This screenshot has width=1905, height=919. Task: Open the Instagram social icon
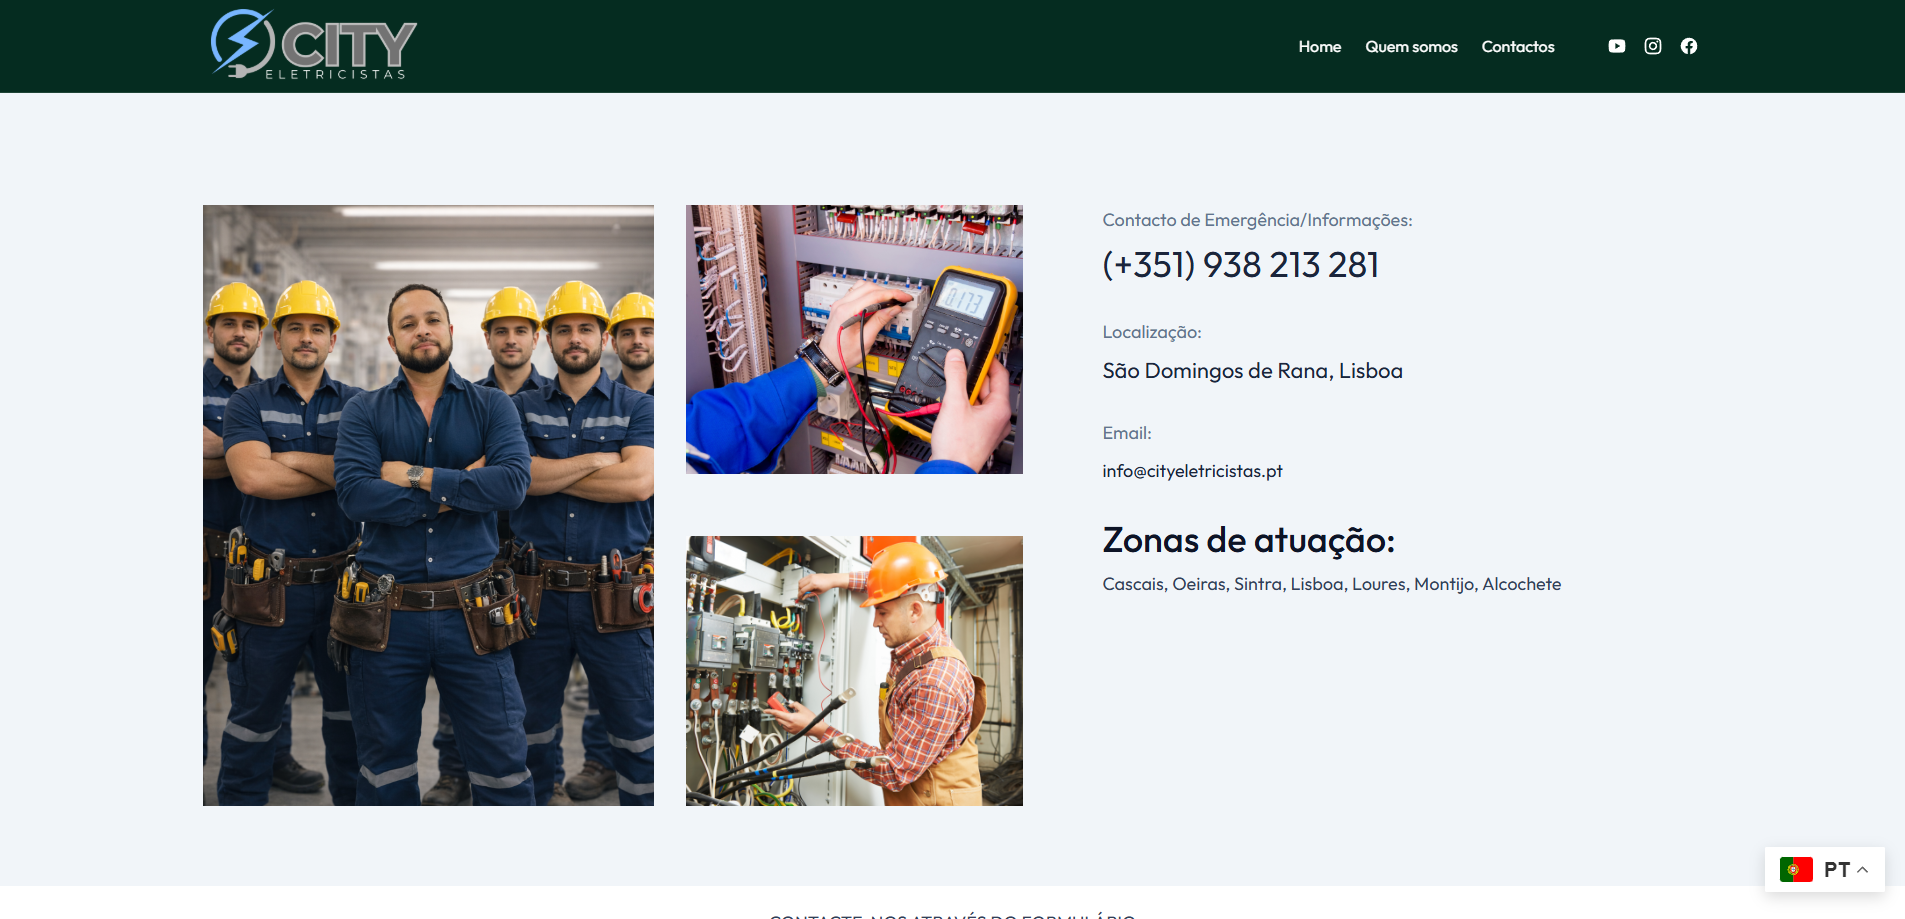pyautogui.click(x=1652, y=46)
